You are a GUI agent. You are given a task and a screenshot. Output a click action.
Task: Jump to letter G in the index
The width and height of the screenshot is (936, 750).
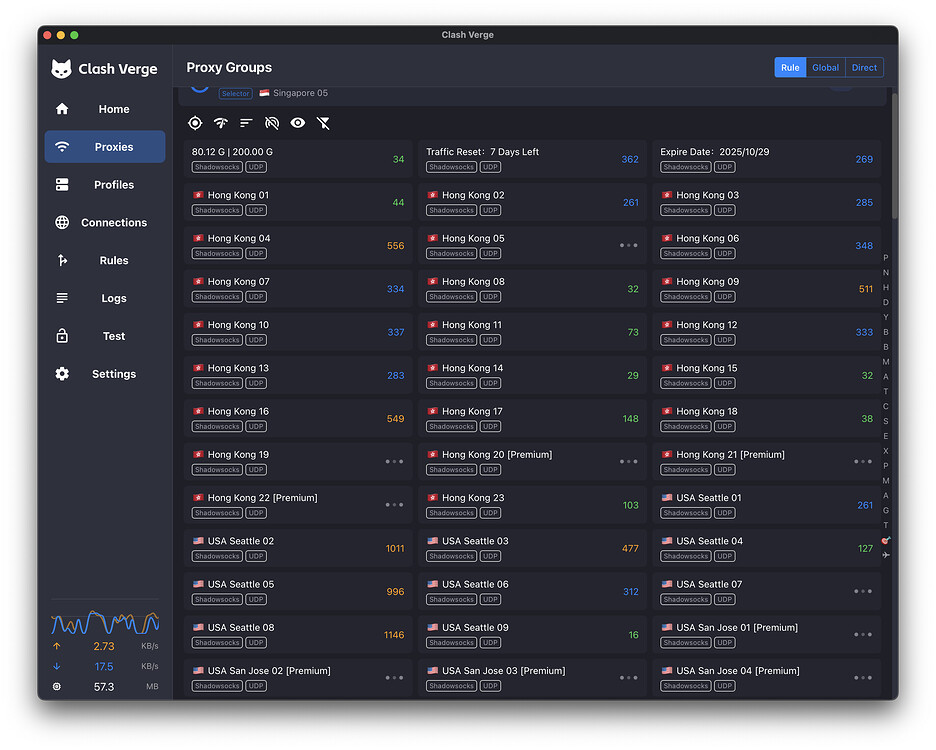[x=886, y=511]
